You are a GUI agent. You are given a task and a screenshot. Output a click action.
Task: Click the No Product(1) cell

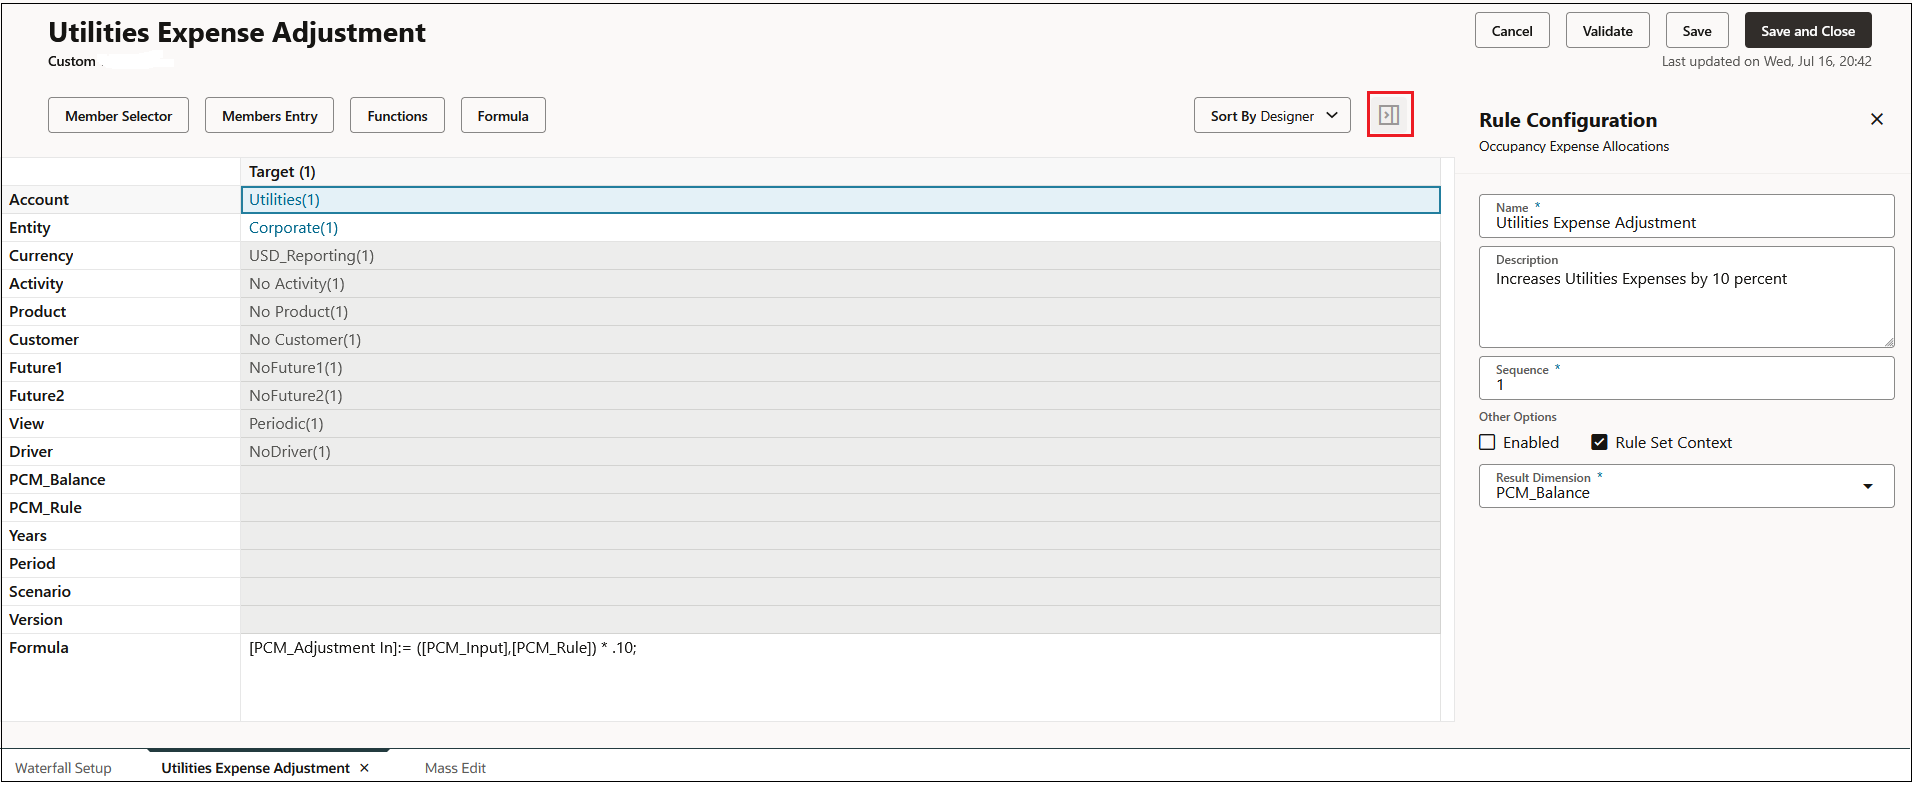840,312
